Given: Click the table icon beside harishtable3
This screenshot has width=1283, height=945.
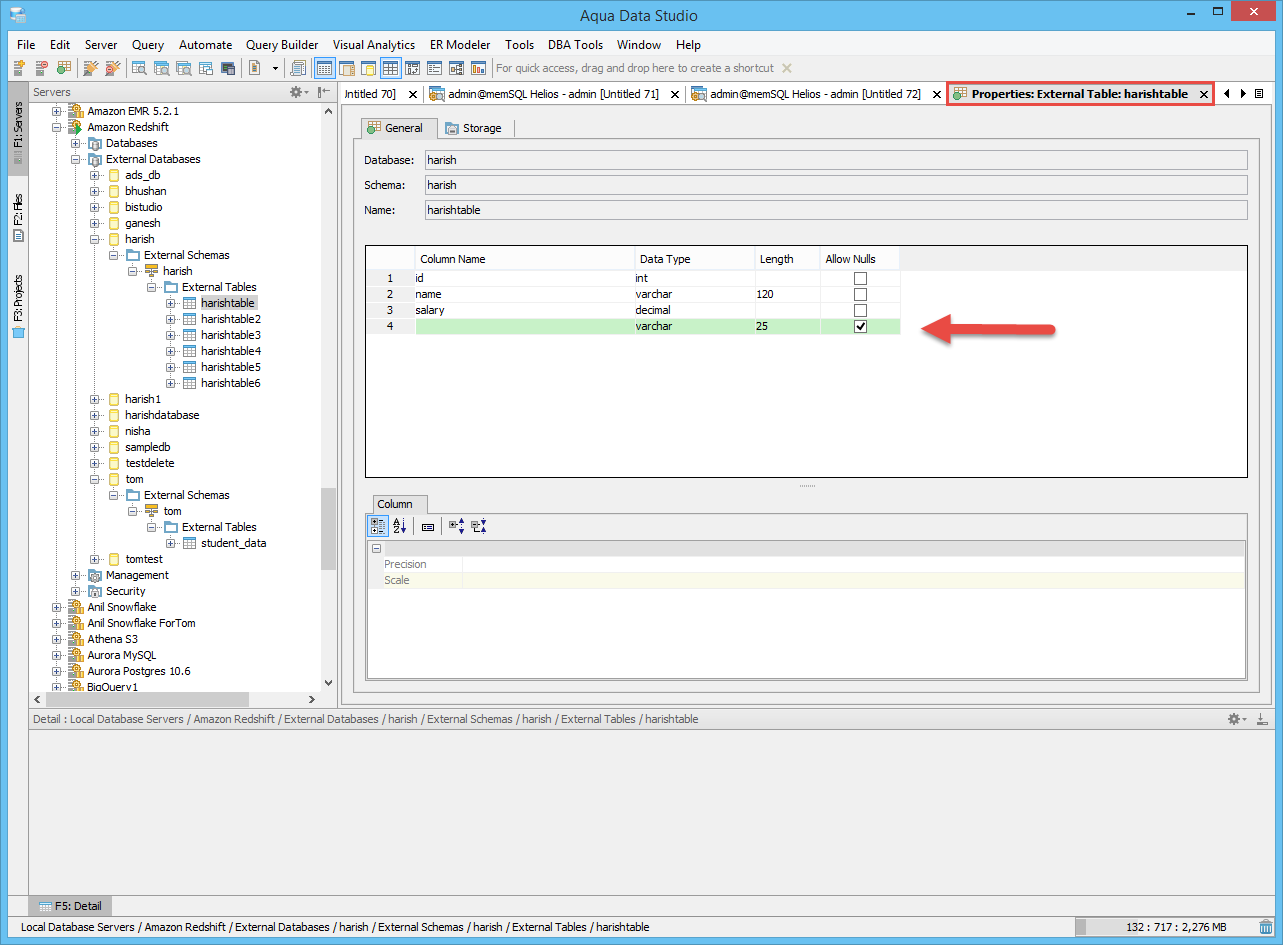Looking at the screenshot, I should (x=190, y=335).
